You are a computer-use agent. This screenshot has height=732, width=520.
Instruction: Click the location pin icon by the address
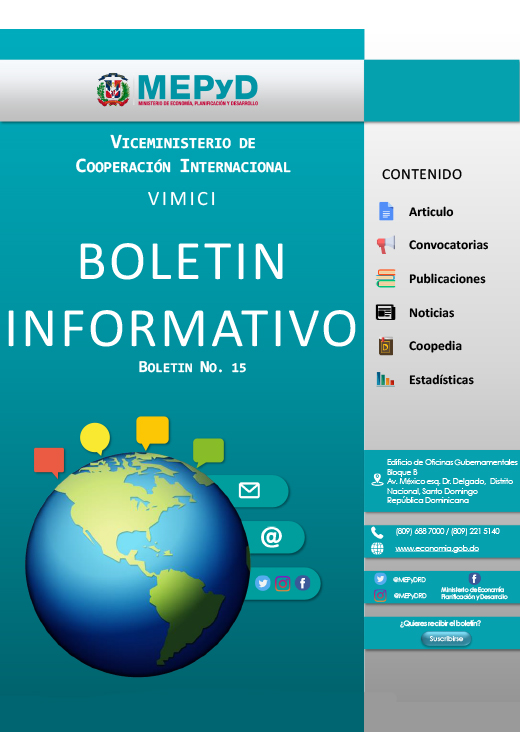(x=377, y=480)
